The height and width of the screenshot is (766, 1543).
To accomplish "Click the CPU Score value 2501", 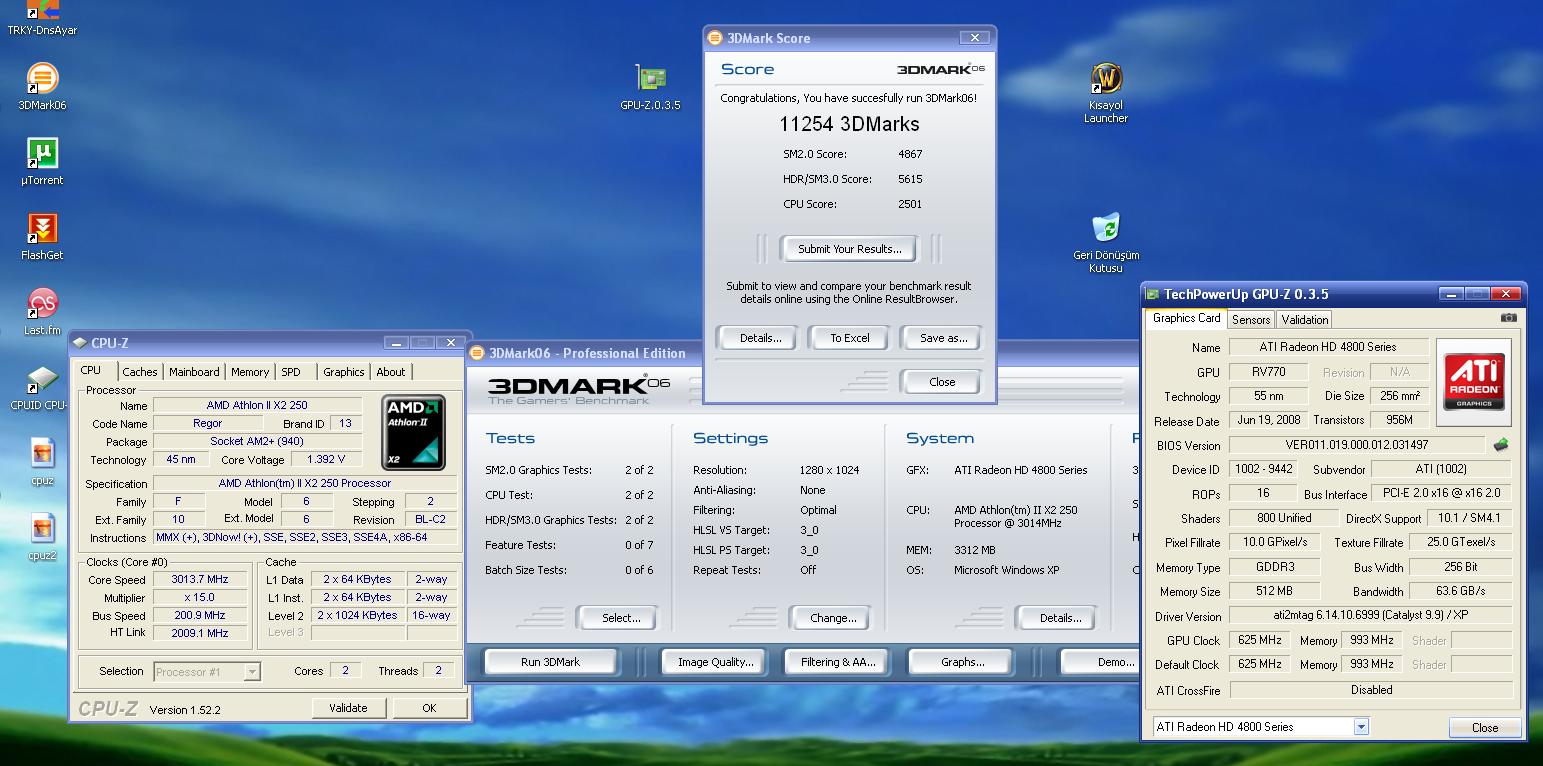I will click(910, 204).
